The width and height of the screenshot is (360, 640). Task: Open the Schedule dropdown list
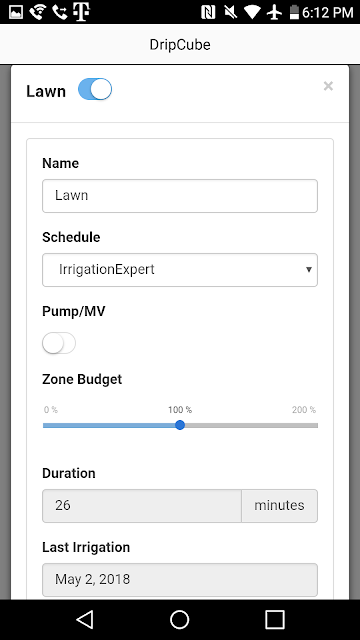click(180, 270)
